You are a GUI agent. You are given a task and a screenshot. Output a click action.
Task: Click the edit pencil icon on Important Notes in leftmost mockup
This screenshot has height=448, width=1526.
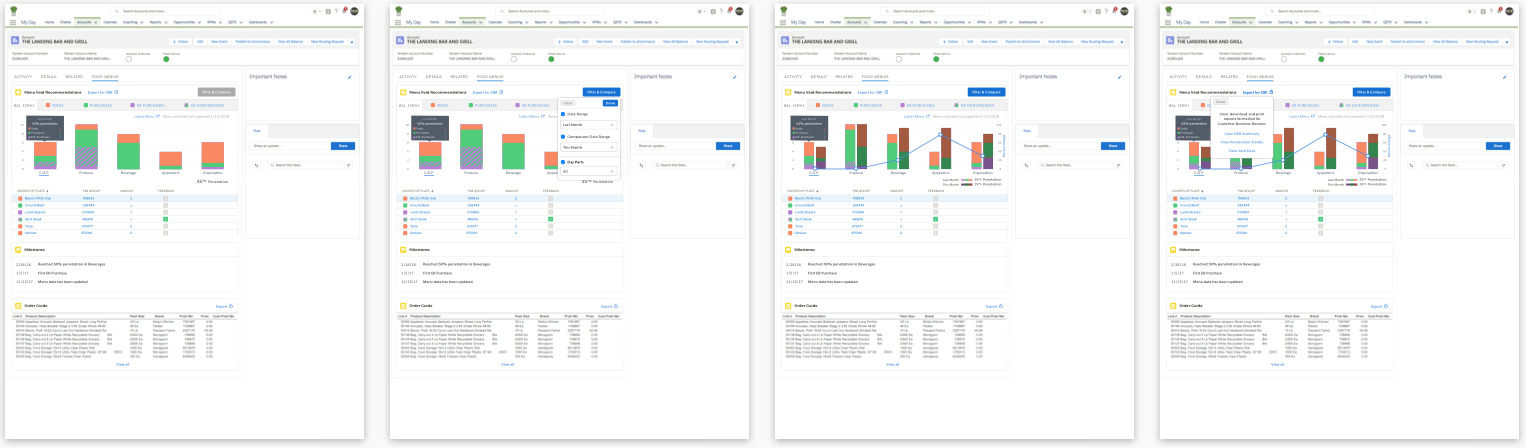(349, 76)
